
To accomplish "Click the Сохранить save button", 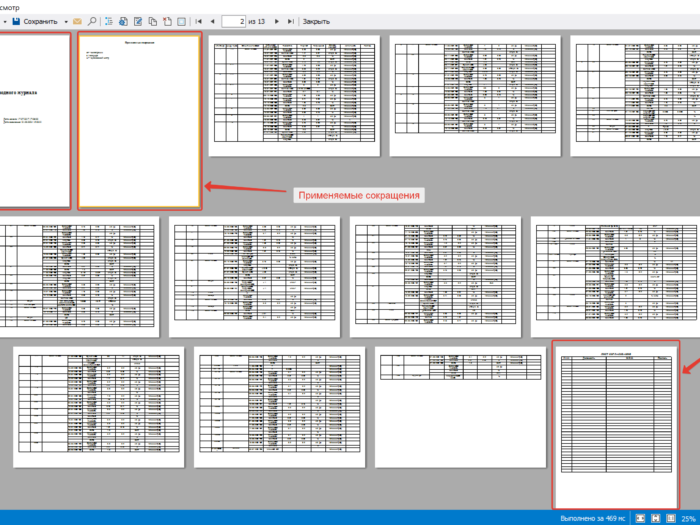I will [35, 21].
